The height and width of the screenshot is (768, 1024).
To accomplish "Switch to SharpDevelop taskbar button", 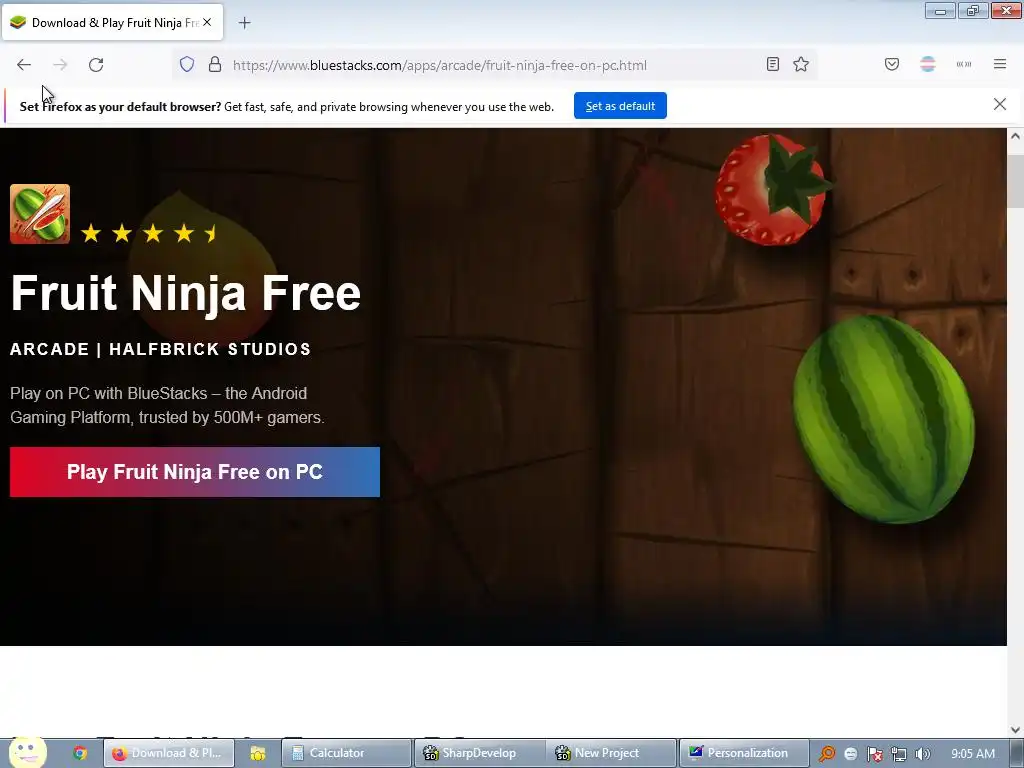I will point(479,753).
